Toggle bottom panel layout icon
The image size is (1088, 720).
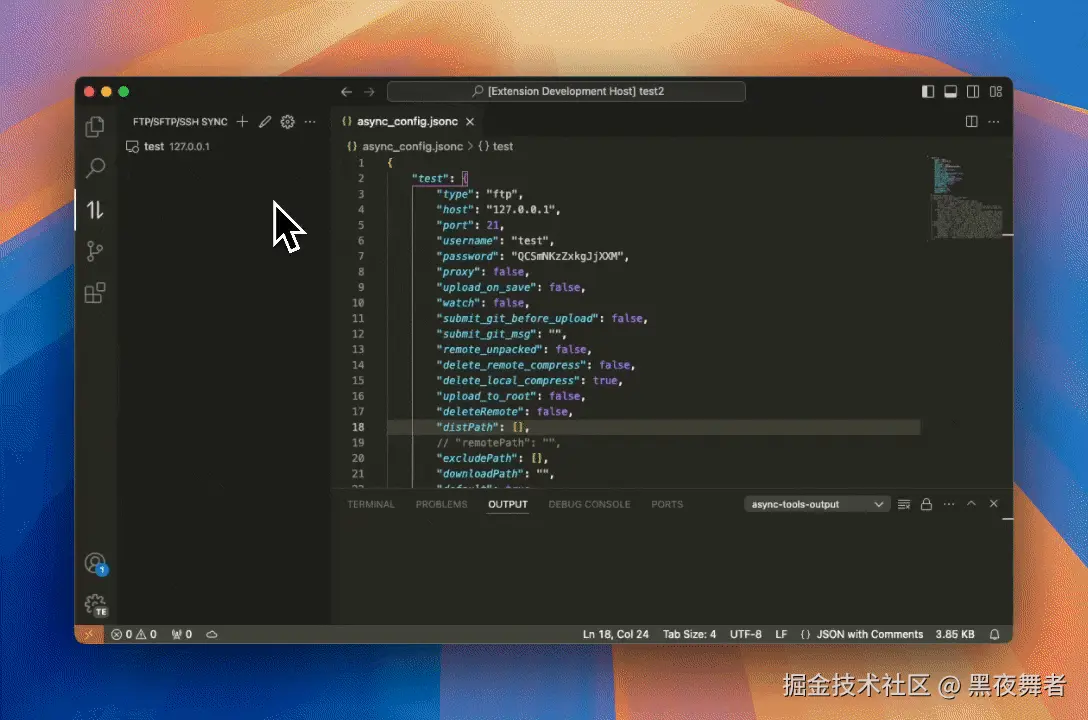pos(951,92)
